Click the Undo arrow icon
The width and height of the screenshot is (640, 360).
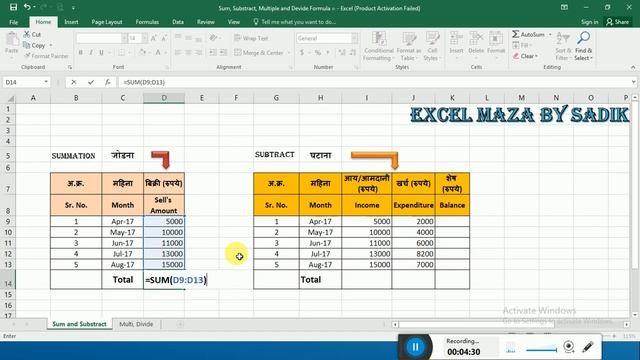pyautogui.click(x=27, y=7)
